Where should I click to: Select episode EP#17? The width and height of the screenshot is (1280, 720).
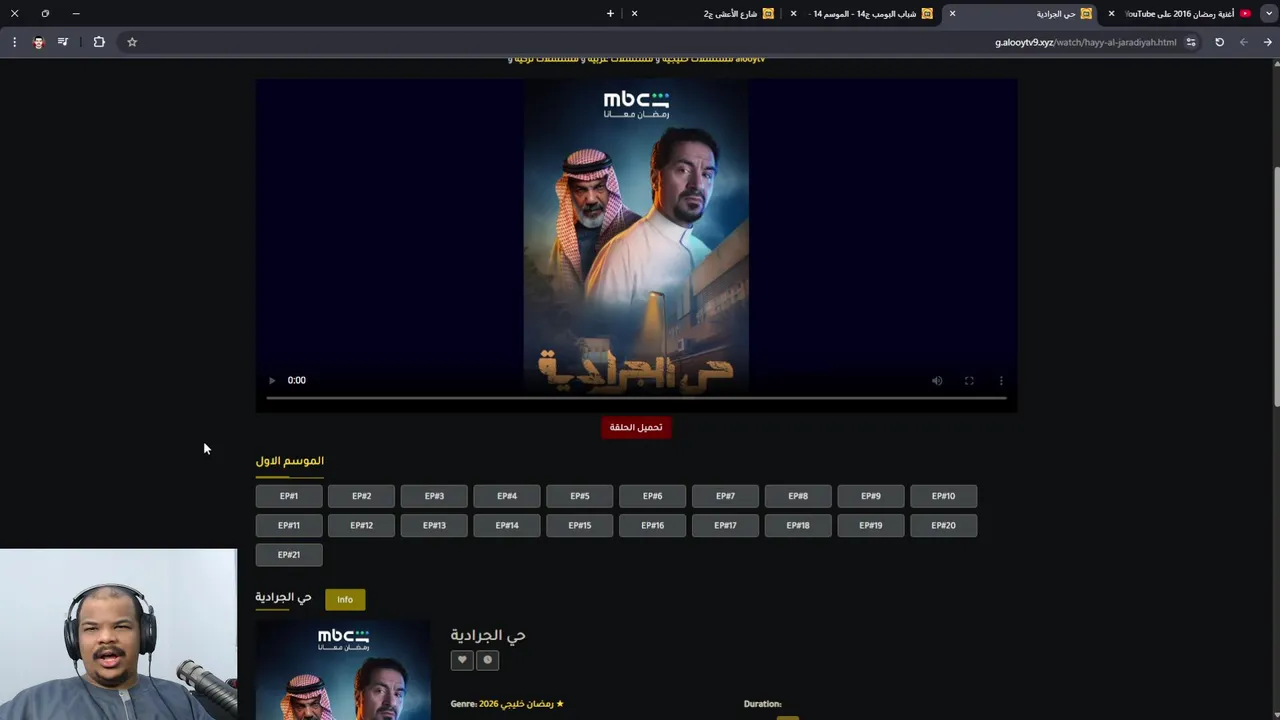click(725, 525)
